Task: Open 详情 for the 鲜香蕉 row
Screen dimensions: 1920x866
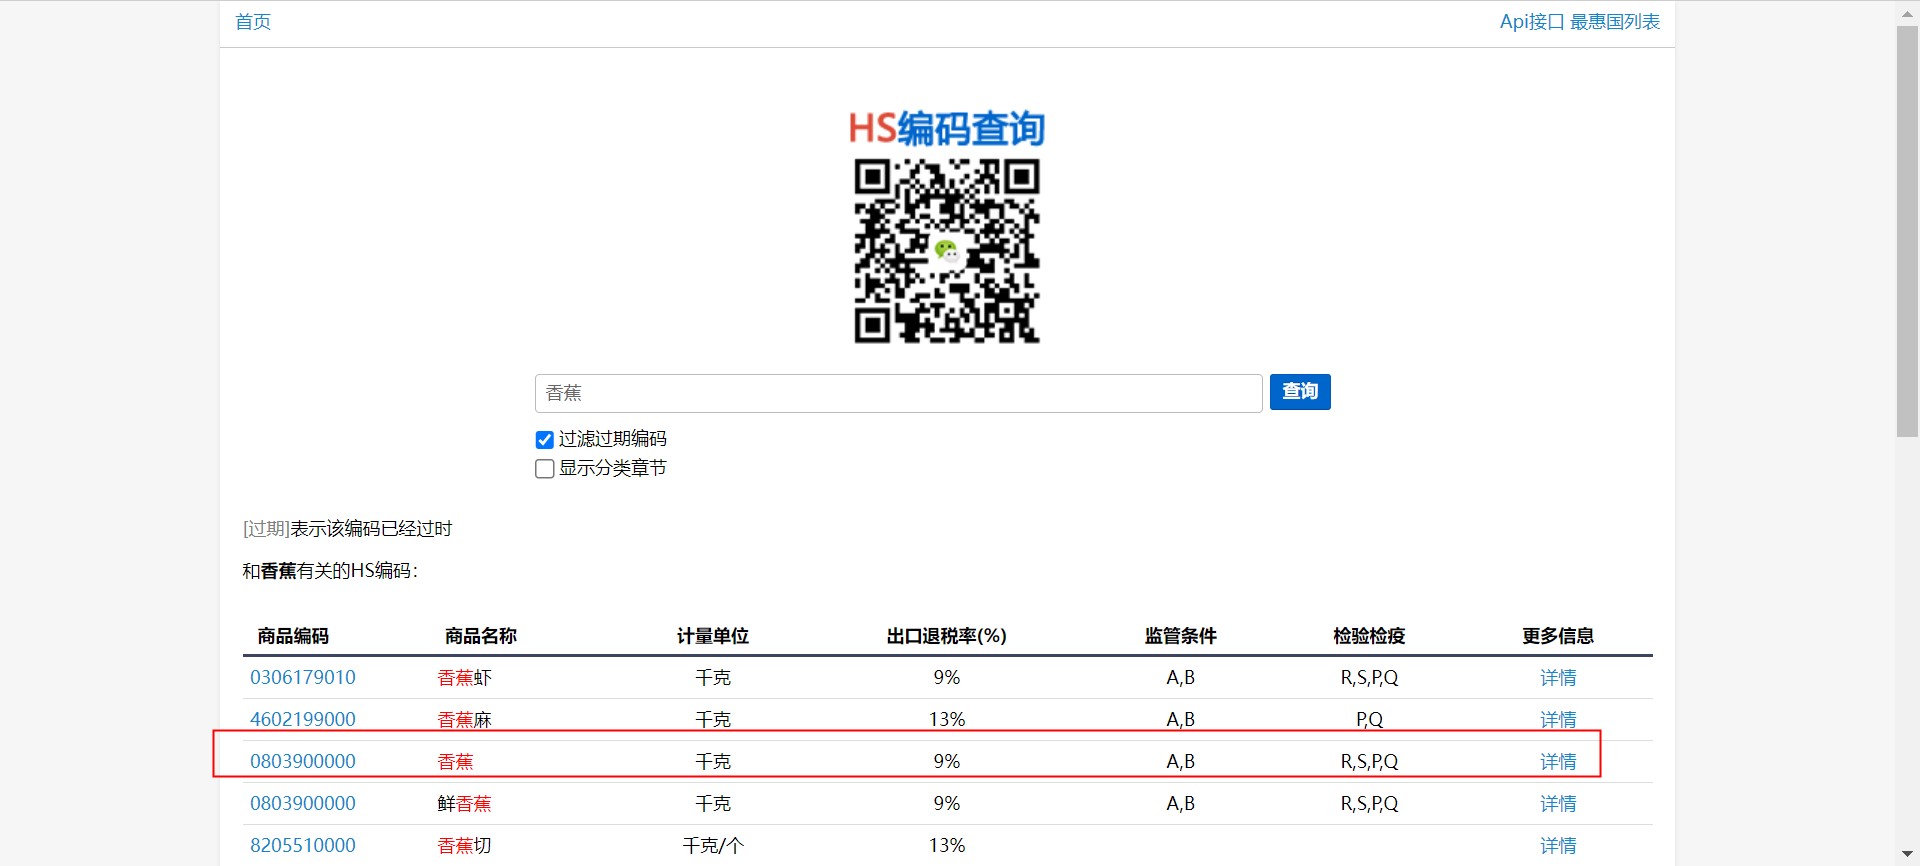Action: 1558,804
